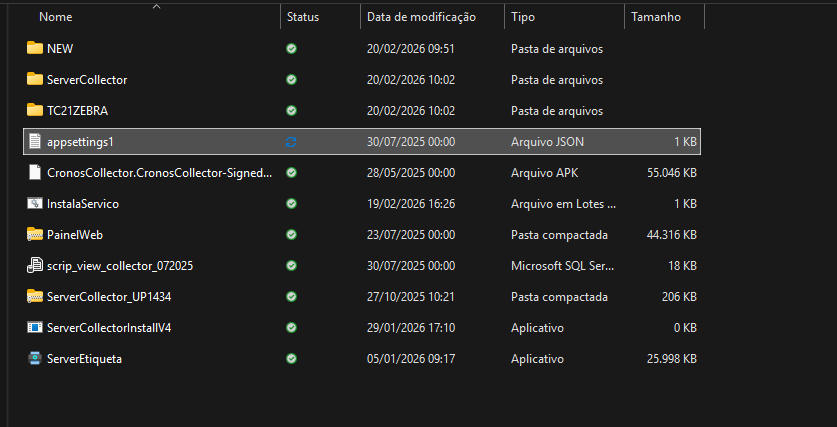The height and width of the screenshot is (427, 837).
Task: Click the CronosCollector APK file icon
Action: point(35,173)
